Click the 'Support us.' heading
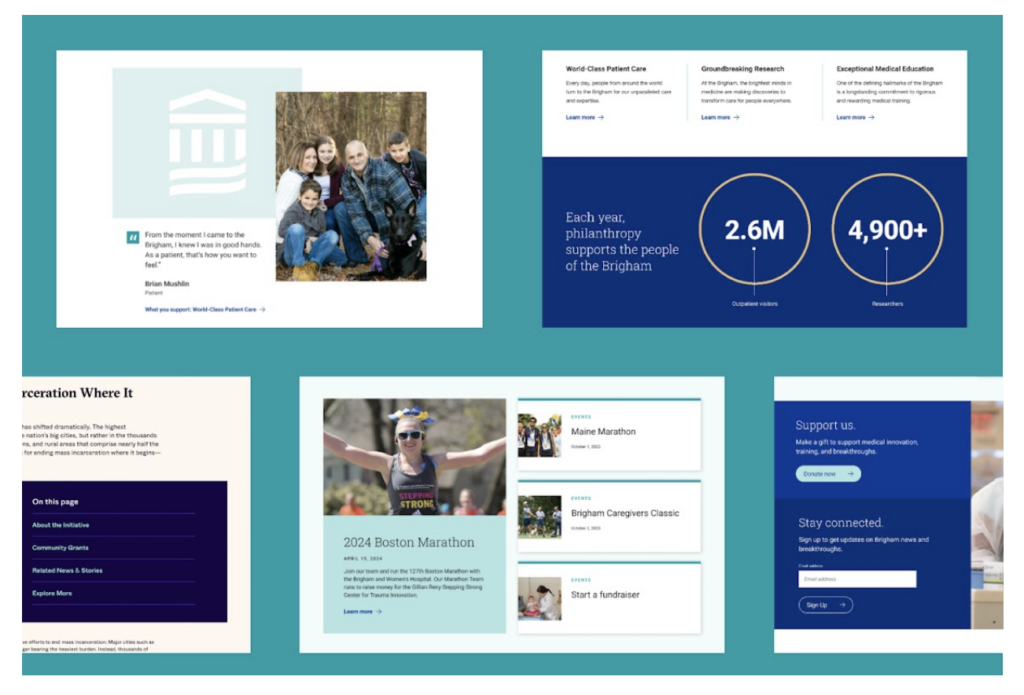The height and width of the screenshot is (695, 1024). 825,425
